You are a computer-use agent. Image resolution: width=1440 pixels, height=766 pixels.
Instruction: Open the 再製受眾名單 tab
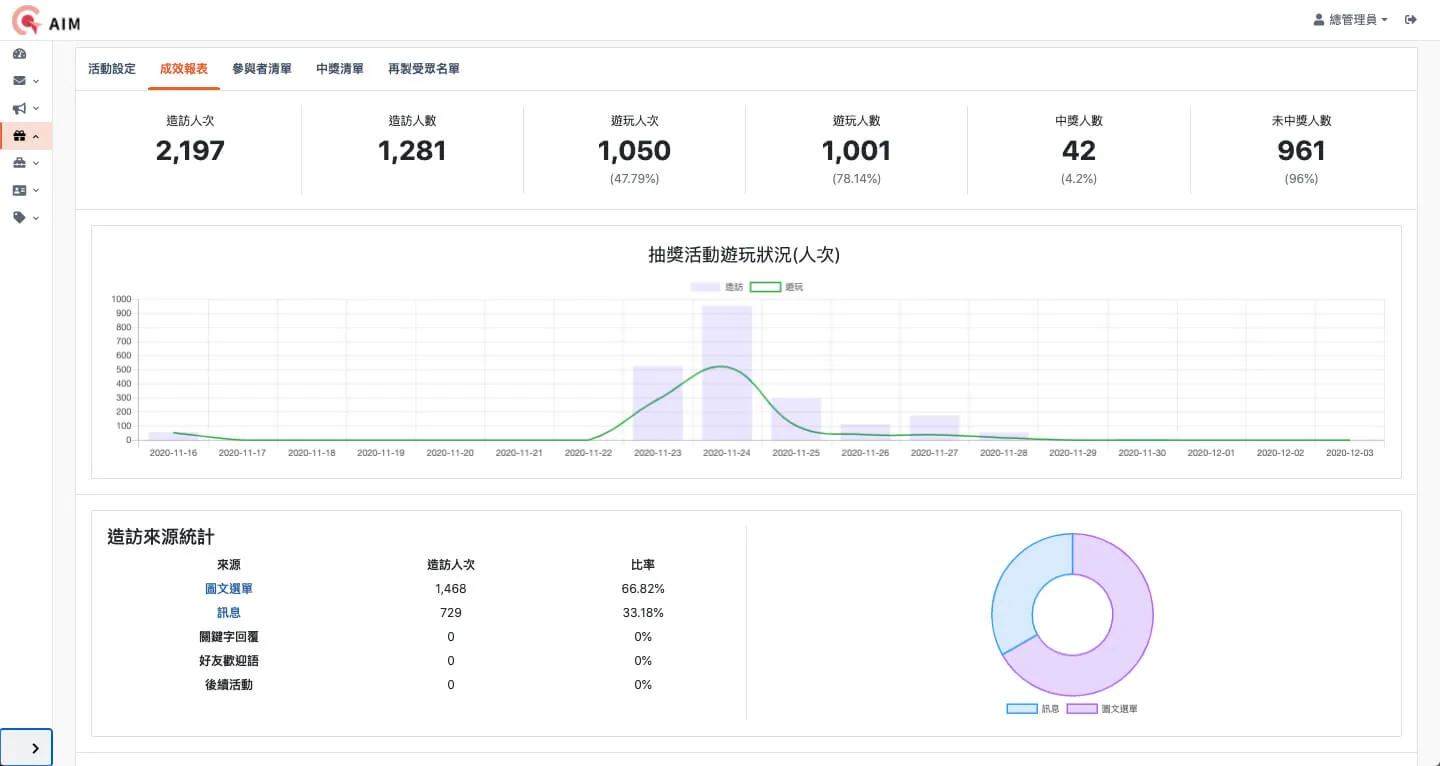point(424,69)
